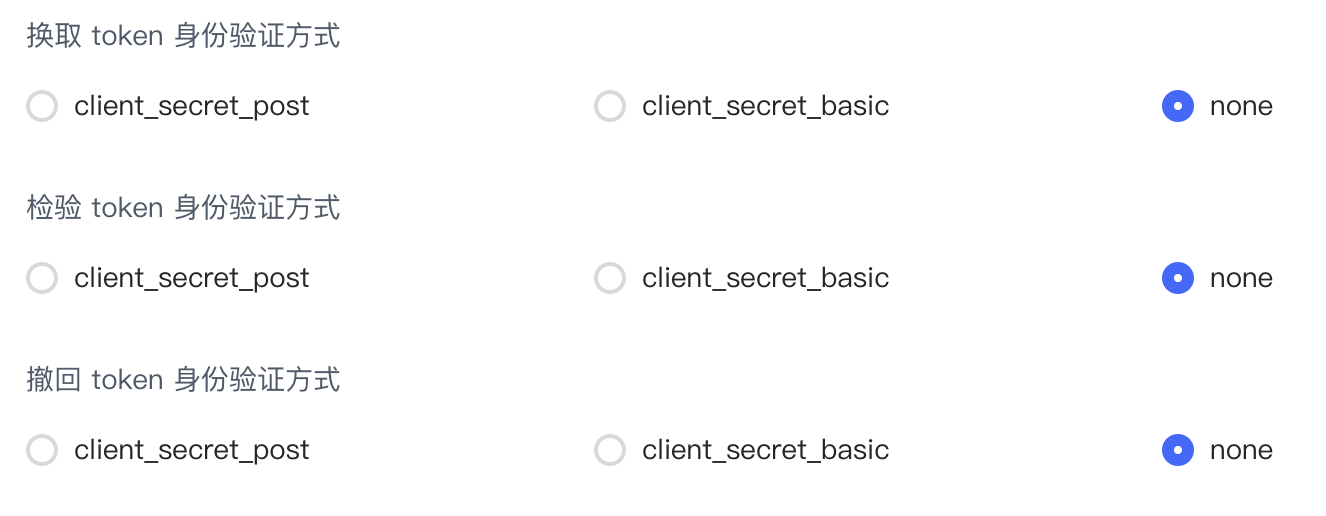
Task: Click the none label text in 检验 token row
Action: [1241, 279]
